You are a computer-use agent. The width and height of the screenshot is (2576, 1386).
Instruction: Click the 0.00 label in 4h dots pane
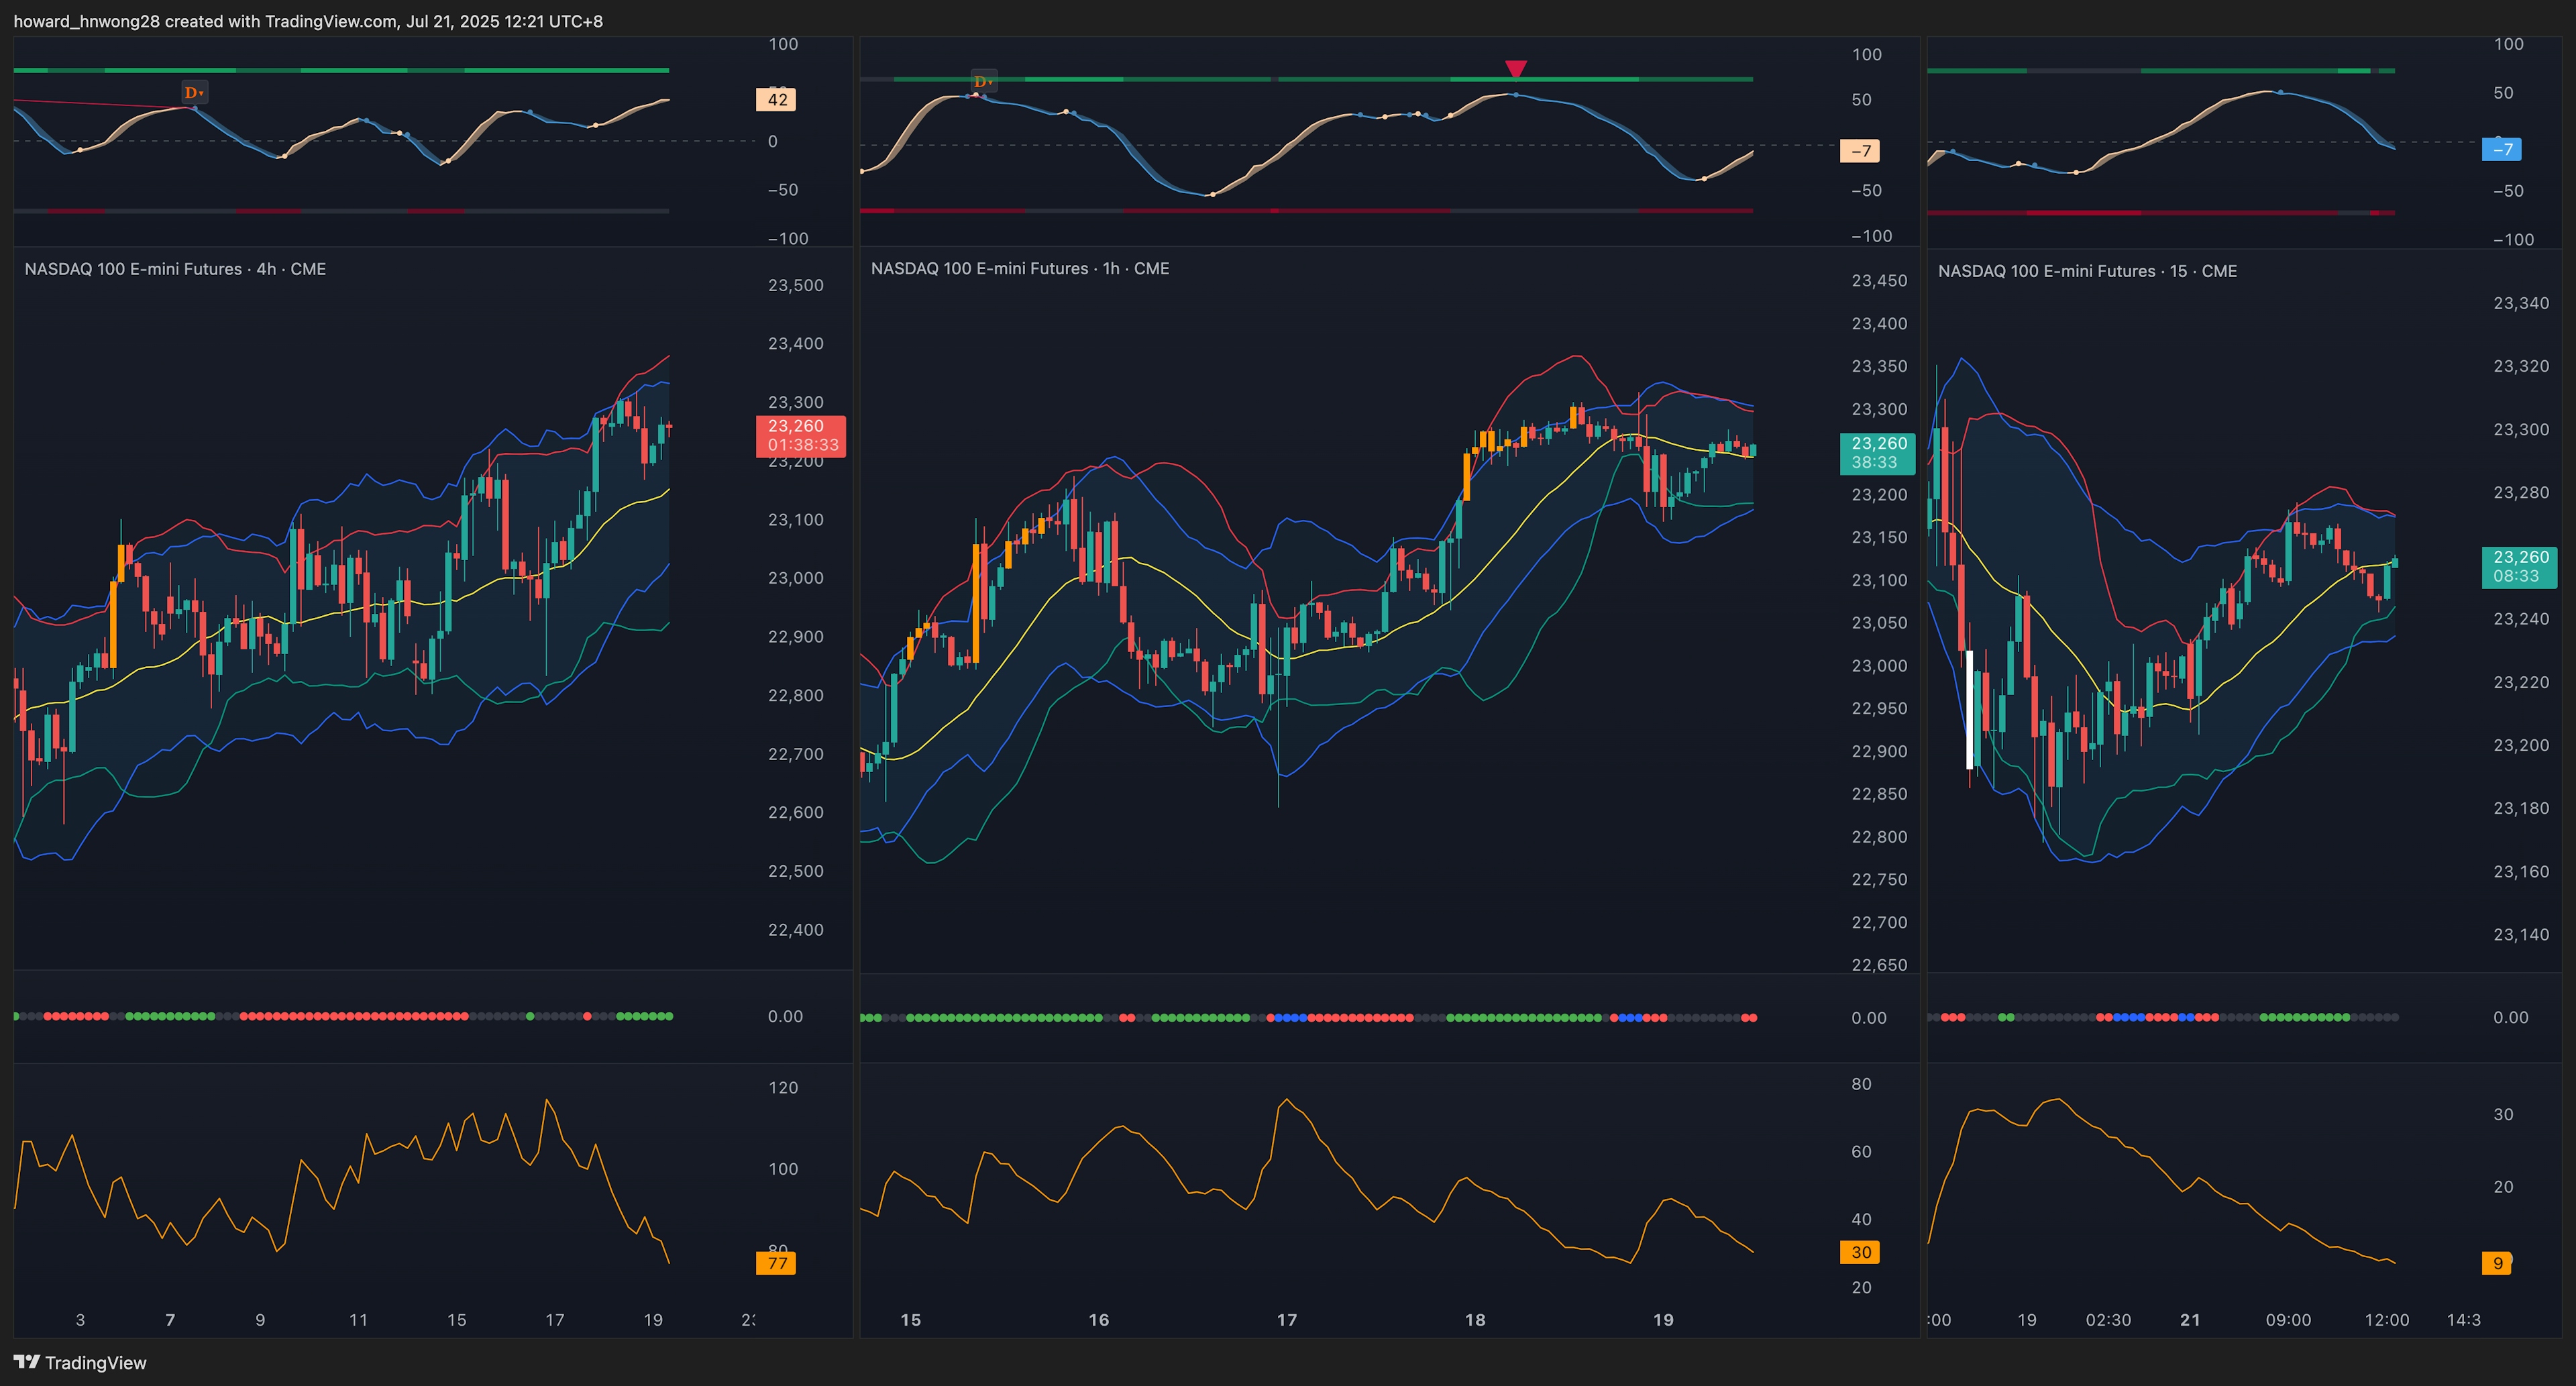click(785, 1016)
